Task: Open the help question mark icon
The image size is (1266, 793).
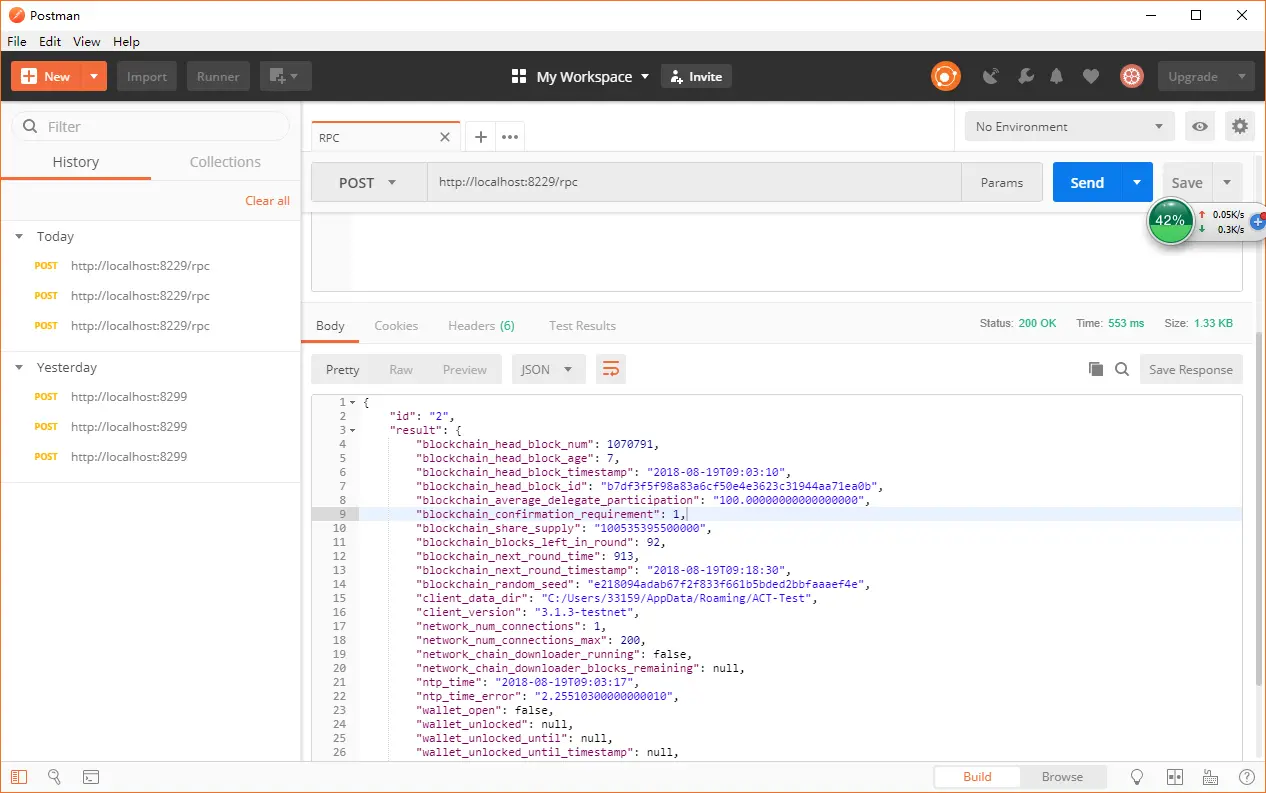Action: point(1246,777)
